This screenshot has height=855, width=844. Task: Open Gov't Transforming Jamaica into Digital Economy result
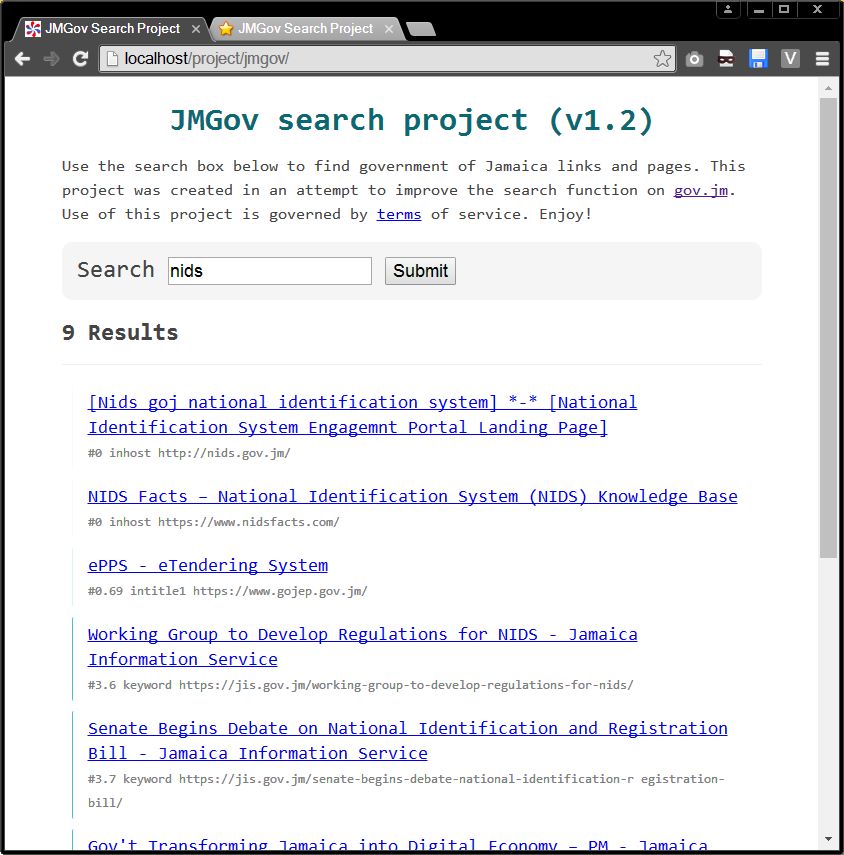pyautogui.click(x=398, y=846)
